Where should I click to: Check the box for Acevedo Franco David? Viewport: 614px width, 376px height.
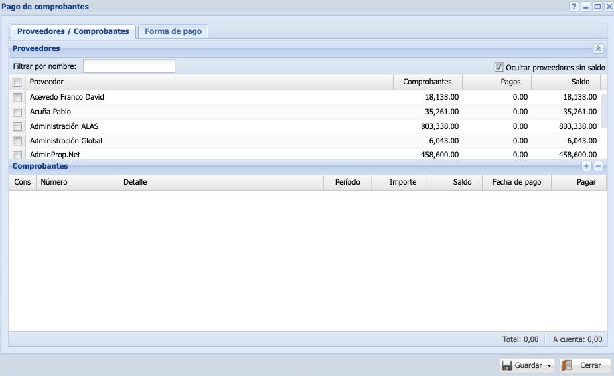tap(17, 97)
